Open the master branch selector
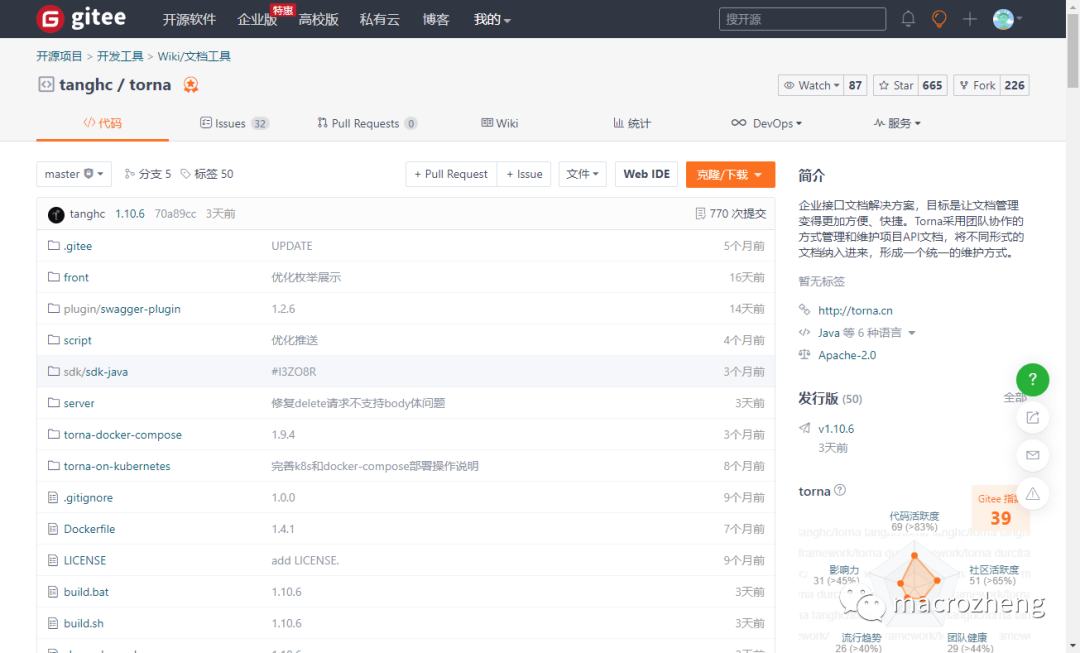 click(73, 173)
